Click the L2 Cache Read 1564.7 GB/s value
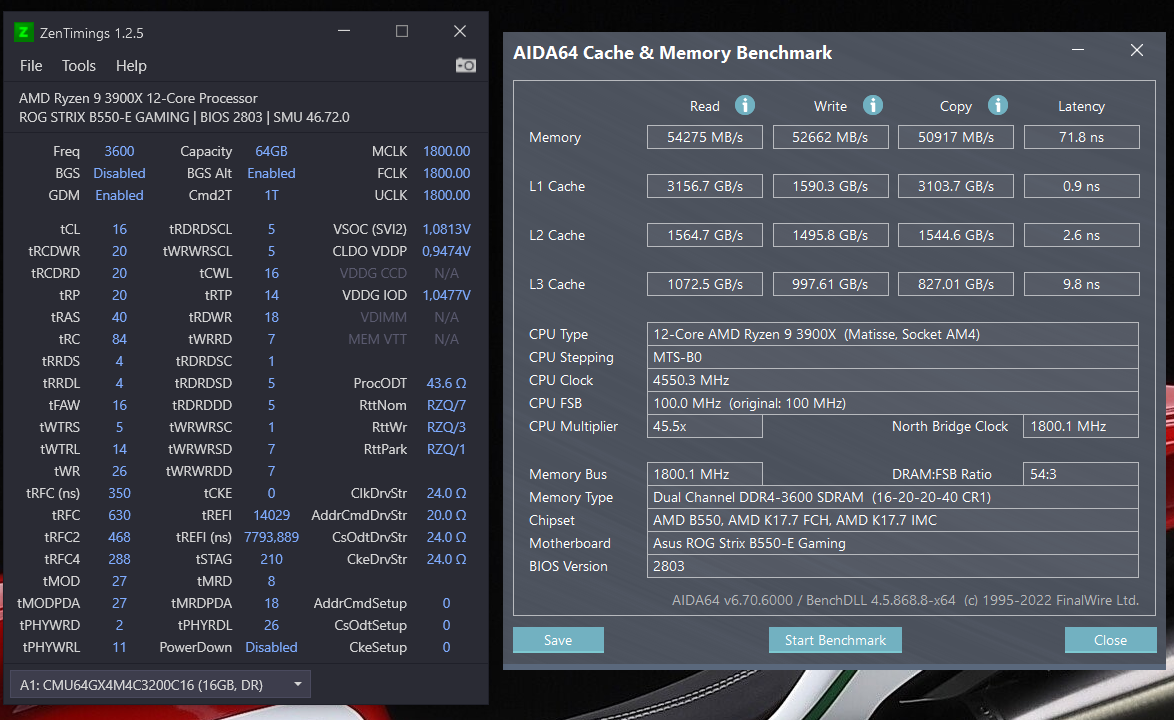The width and height of the screenshot is (1174, 720). 705,235
